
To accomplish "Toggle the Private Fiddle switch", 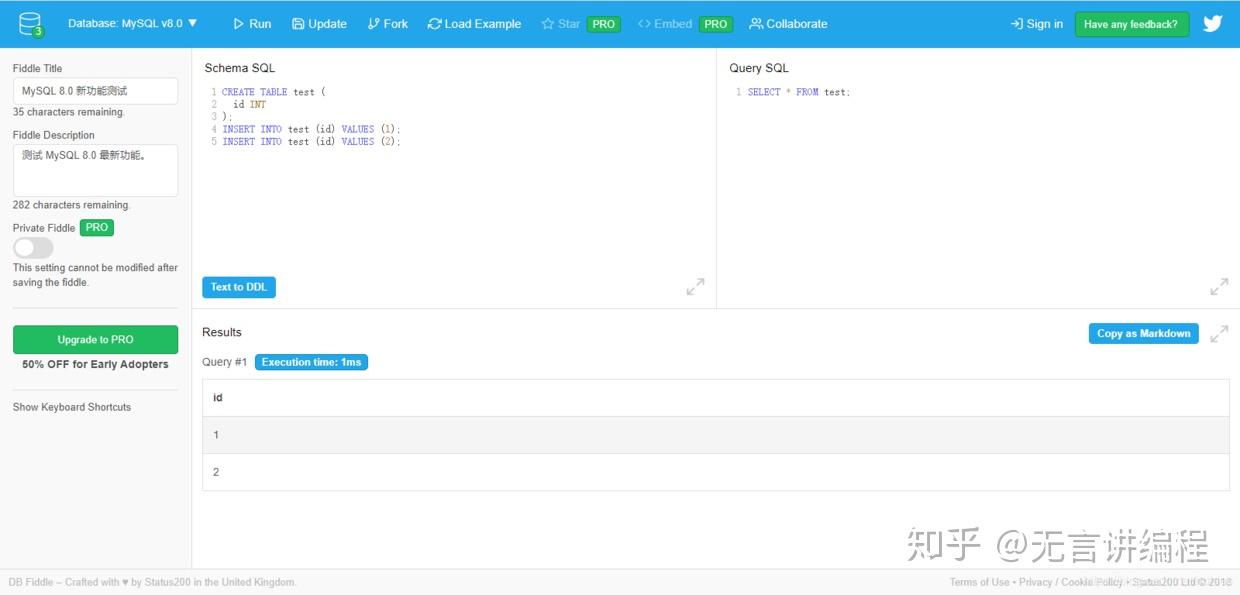I will point(33,248).
